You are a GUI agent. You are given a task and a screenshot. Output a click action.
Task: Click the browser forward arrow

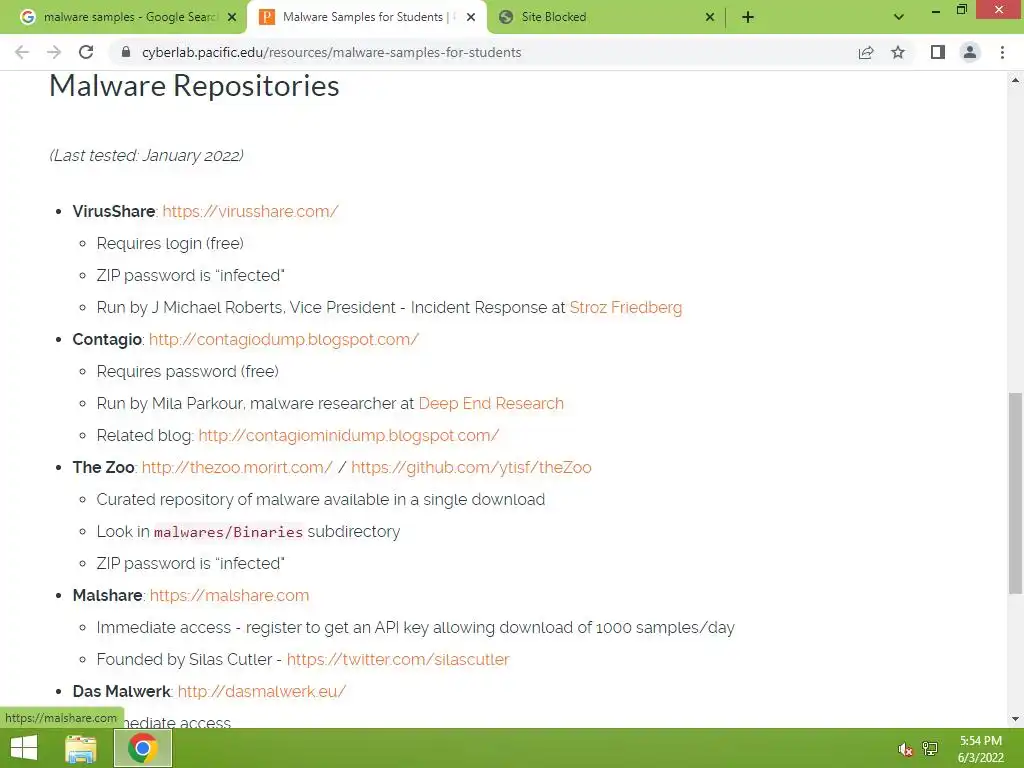(x=54, y=52)
